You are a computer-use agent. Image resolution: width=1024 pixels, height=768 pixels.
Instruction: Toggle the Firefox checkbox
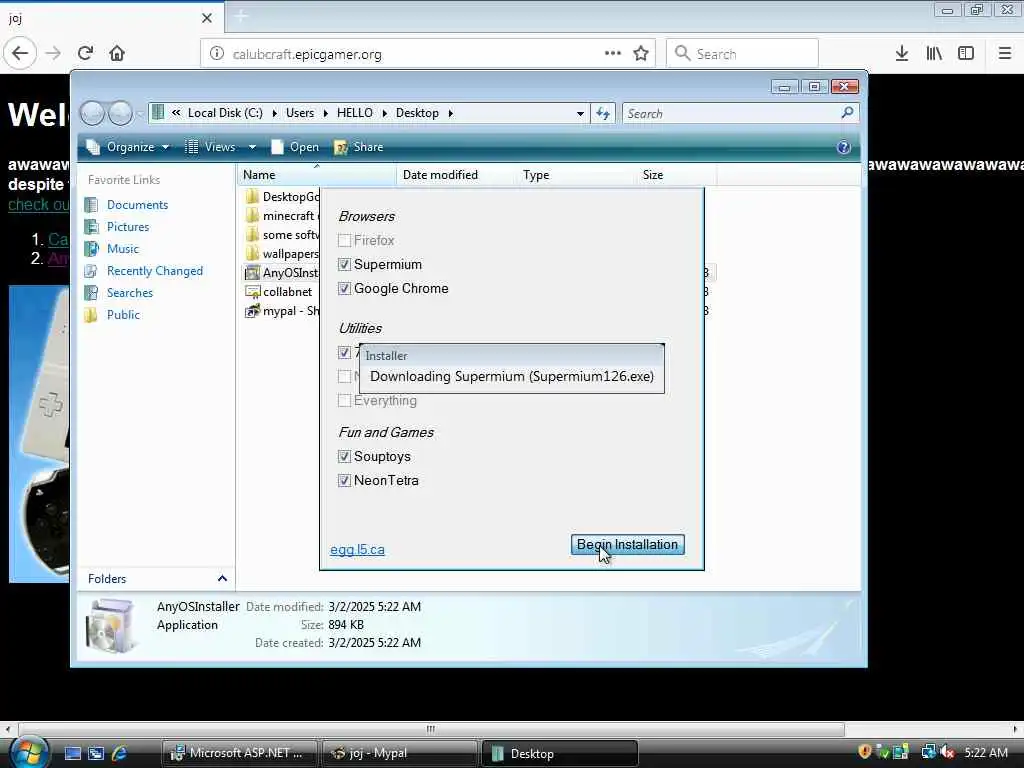click(344, 240)
